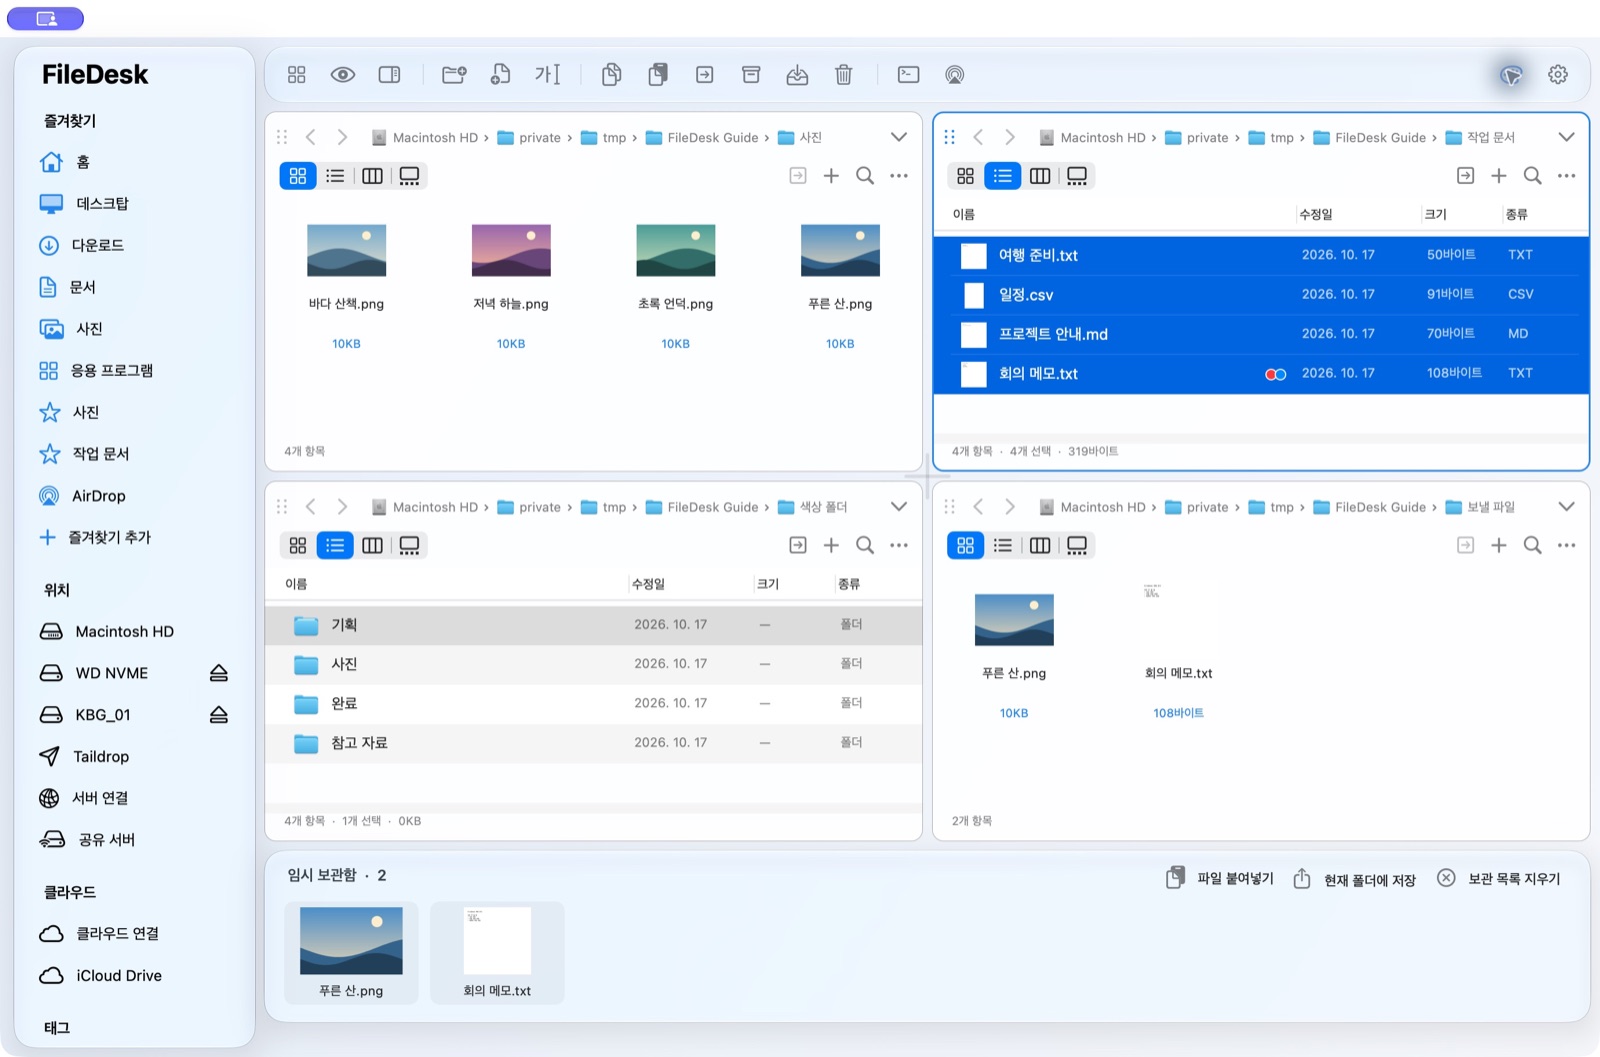Toggle the preview eye icon in toolbar

(343, 75)
